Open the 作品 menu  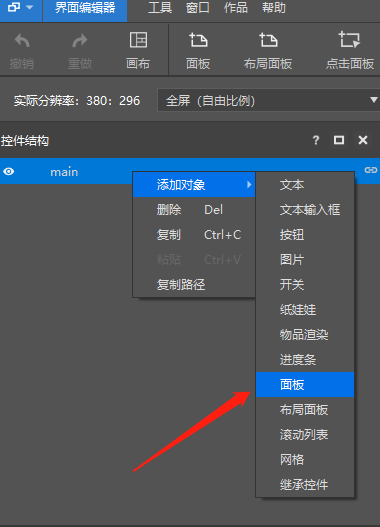pos(236,7)
